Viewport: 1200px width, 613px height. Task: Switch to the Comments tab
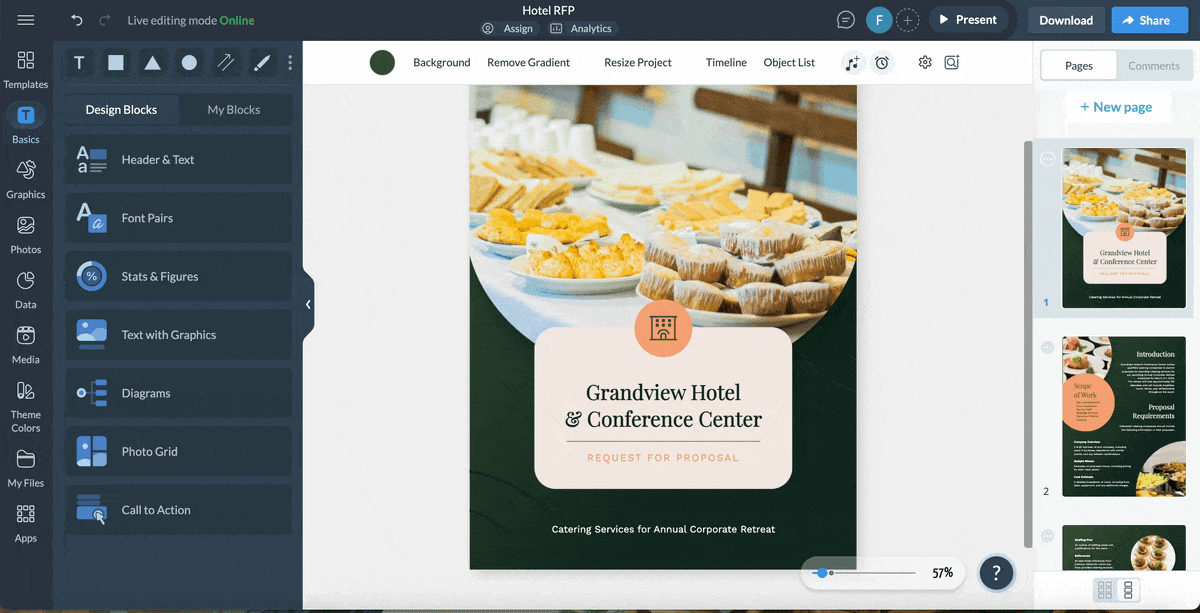[1154, 66]
